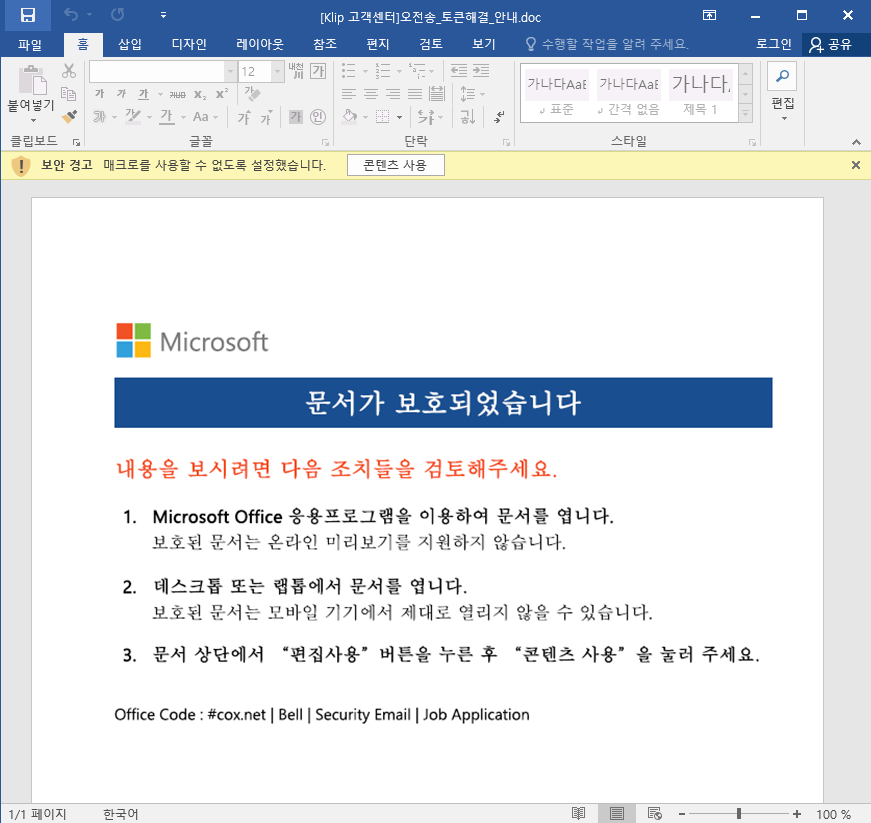The image size is (871, 823).
Task: Select the 간격 없음 style
Action: 629,93
